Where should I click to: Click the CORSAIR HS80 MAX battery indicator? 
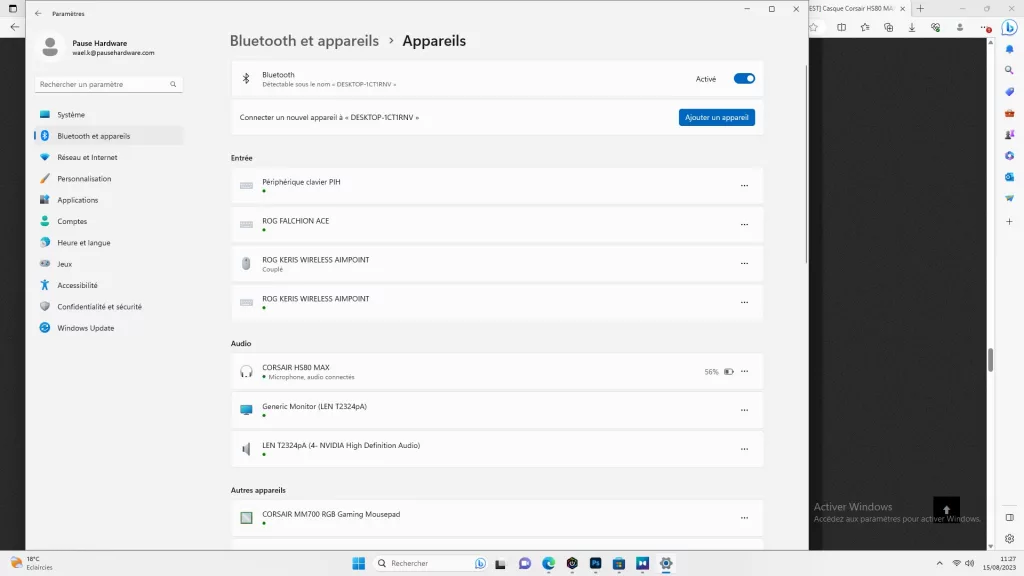pos(728,372)
